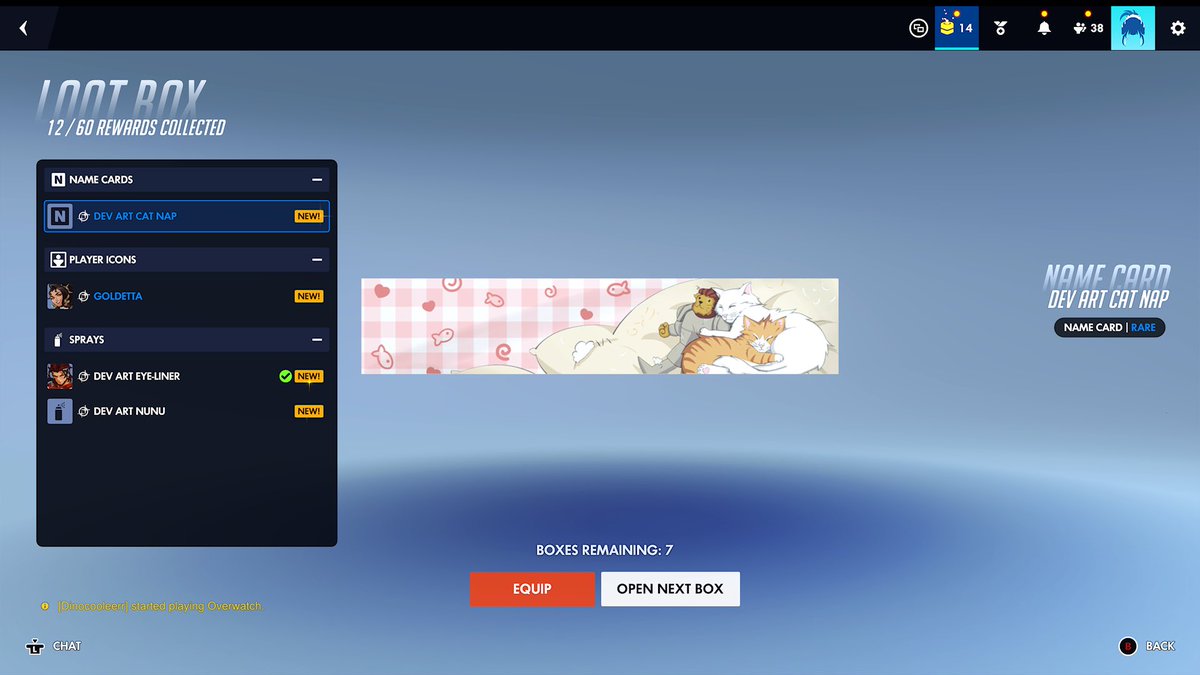Collapse the Sprays section
The width and height of the screenshot is (1200, 675).
tap(317, 340)
